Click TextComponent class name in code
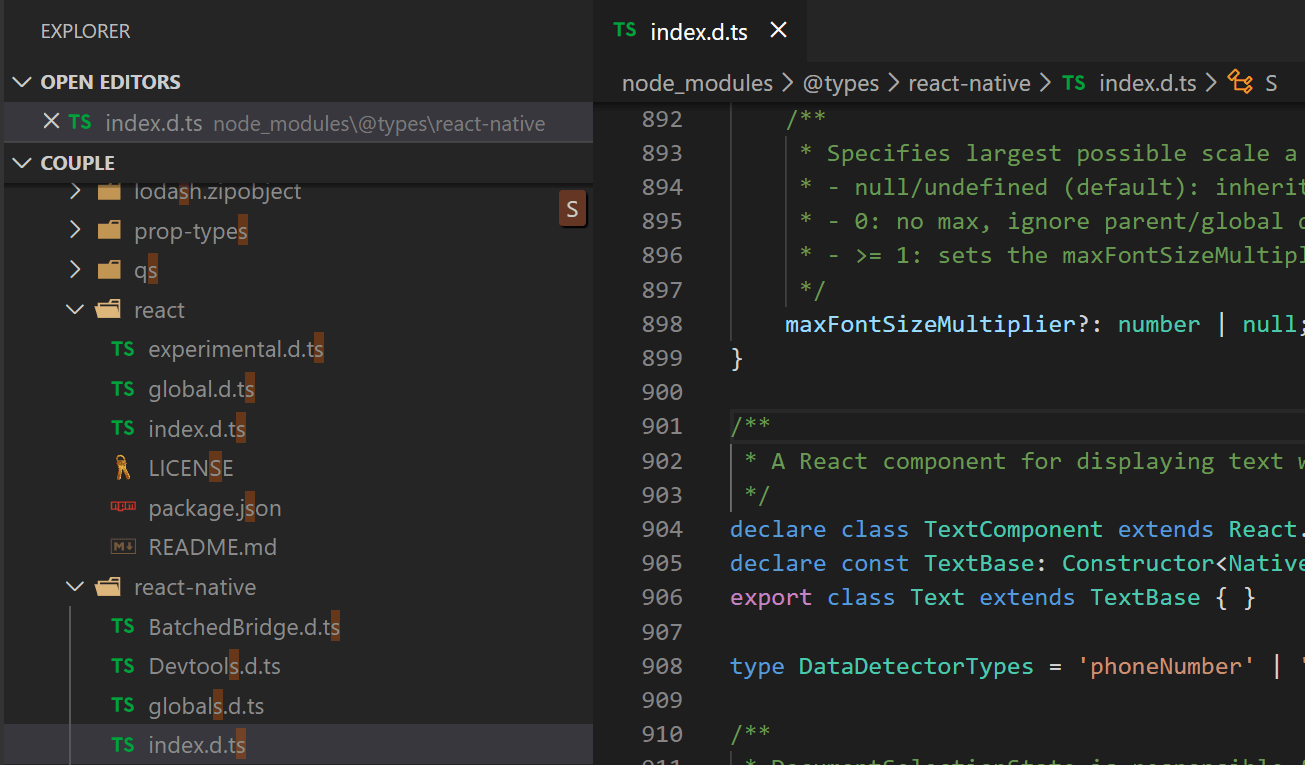 [x=1013, y=529]
